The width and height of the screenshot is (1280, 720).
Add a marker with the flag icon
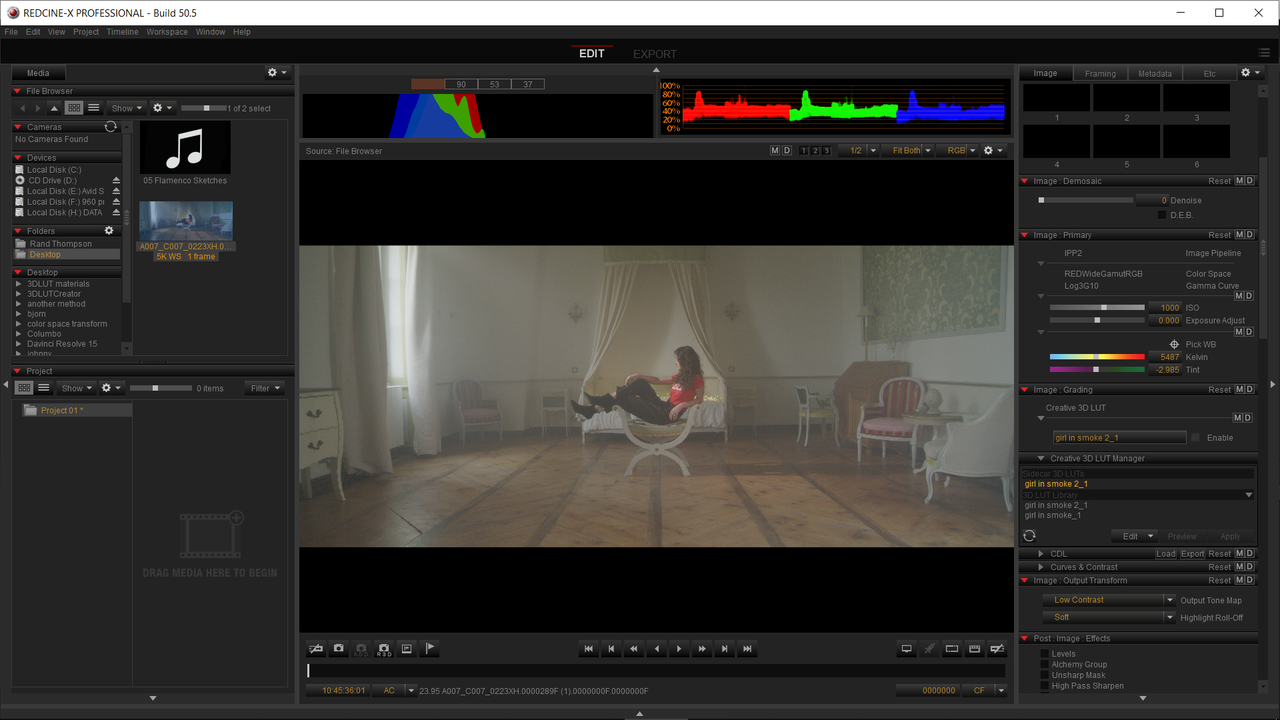tap(430, 649)
